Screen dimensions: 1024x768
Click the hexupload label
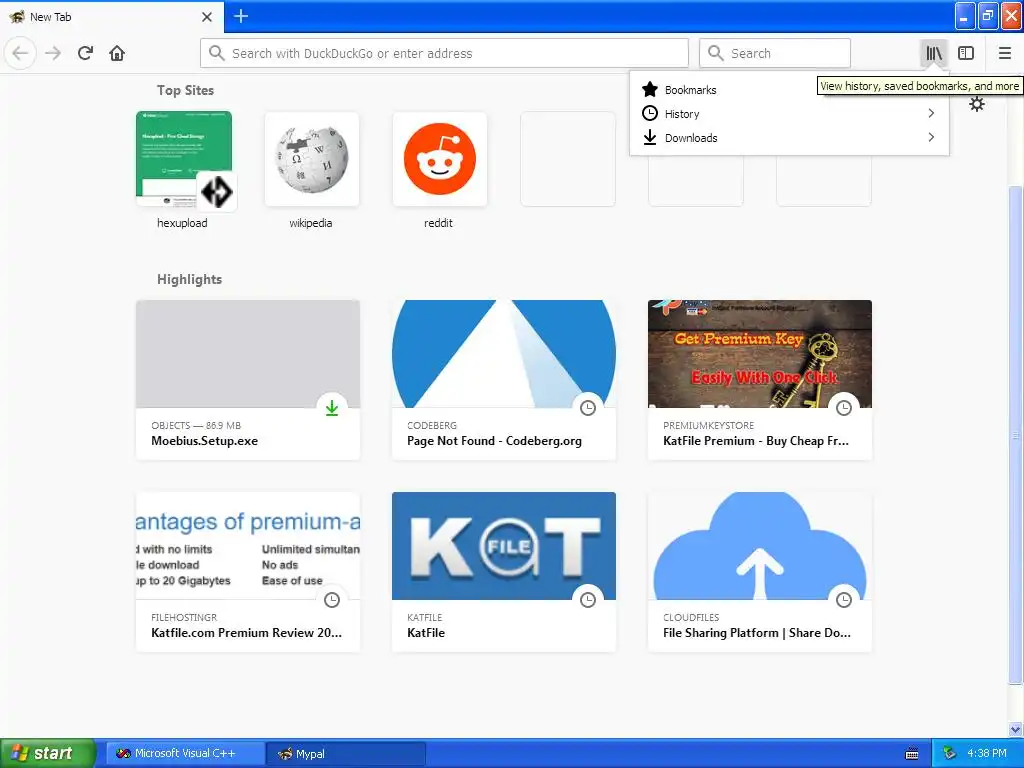tap(182, 223)
